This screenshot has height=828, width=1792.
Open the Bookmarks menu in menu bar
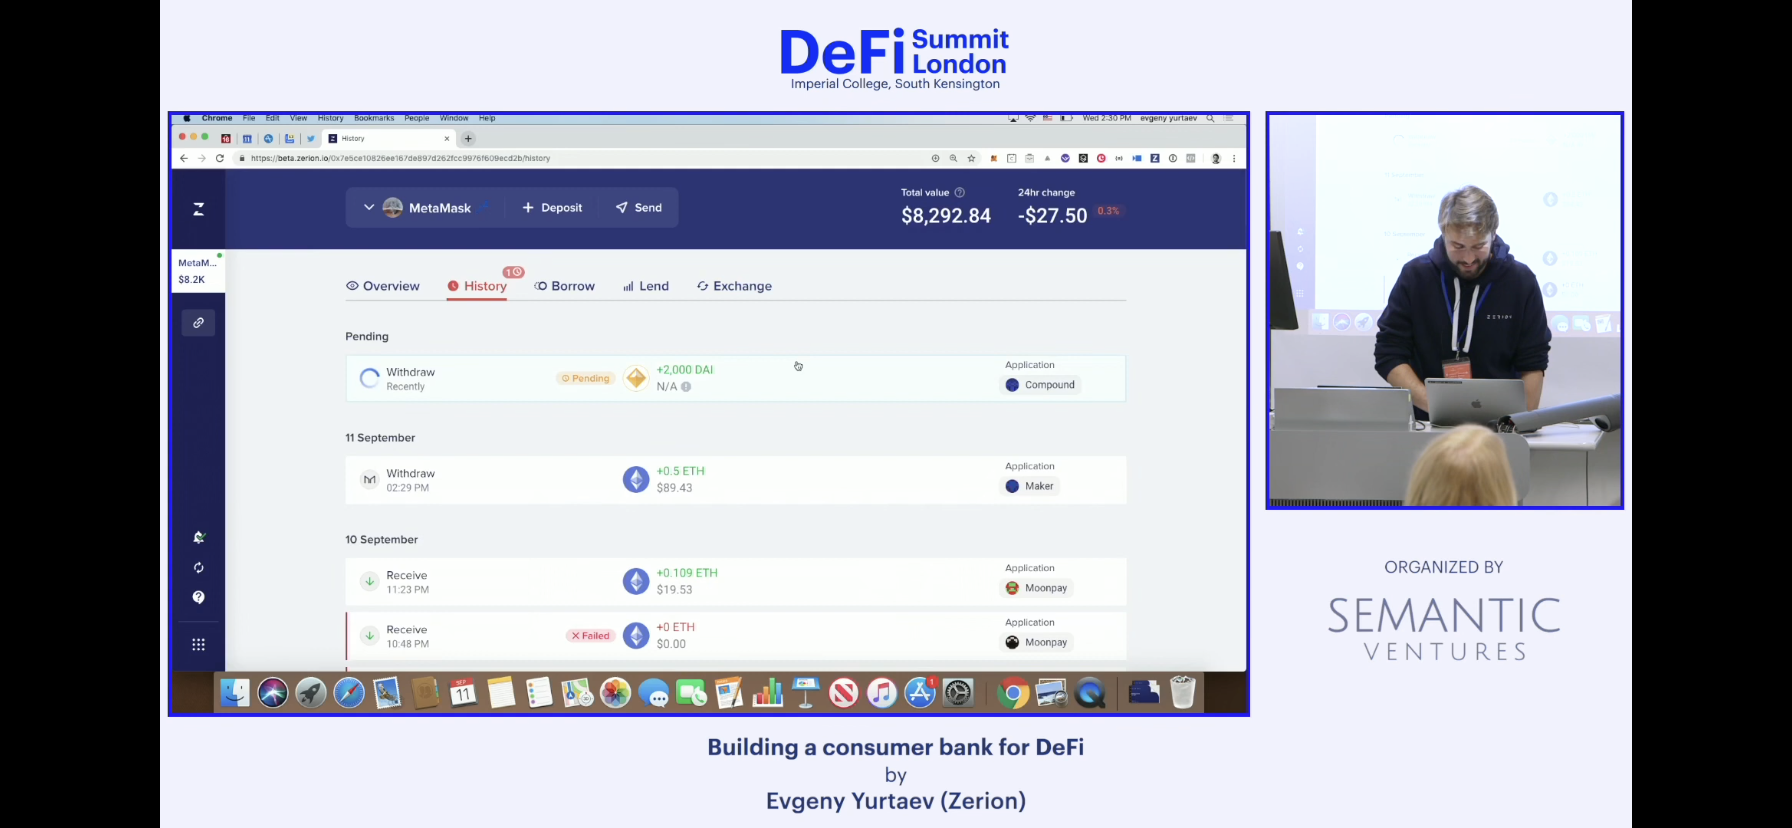(374, 118)
